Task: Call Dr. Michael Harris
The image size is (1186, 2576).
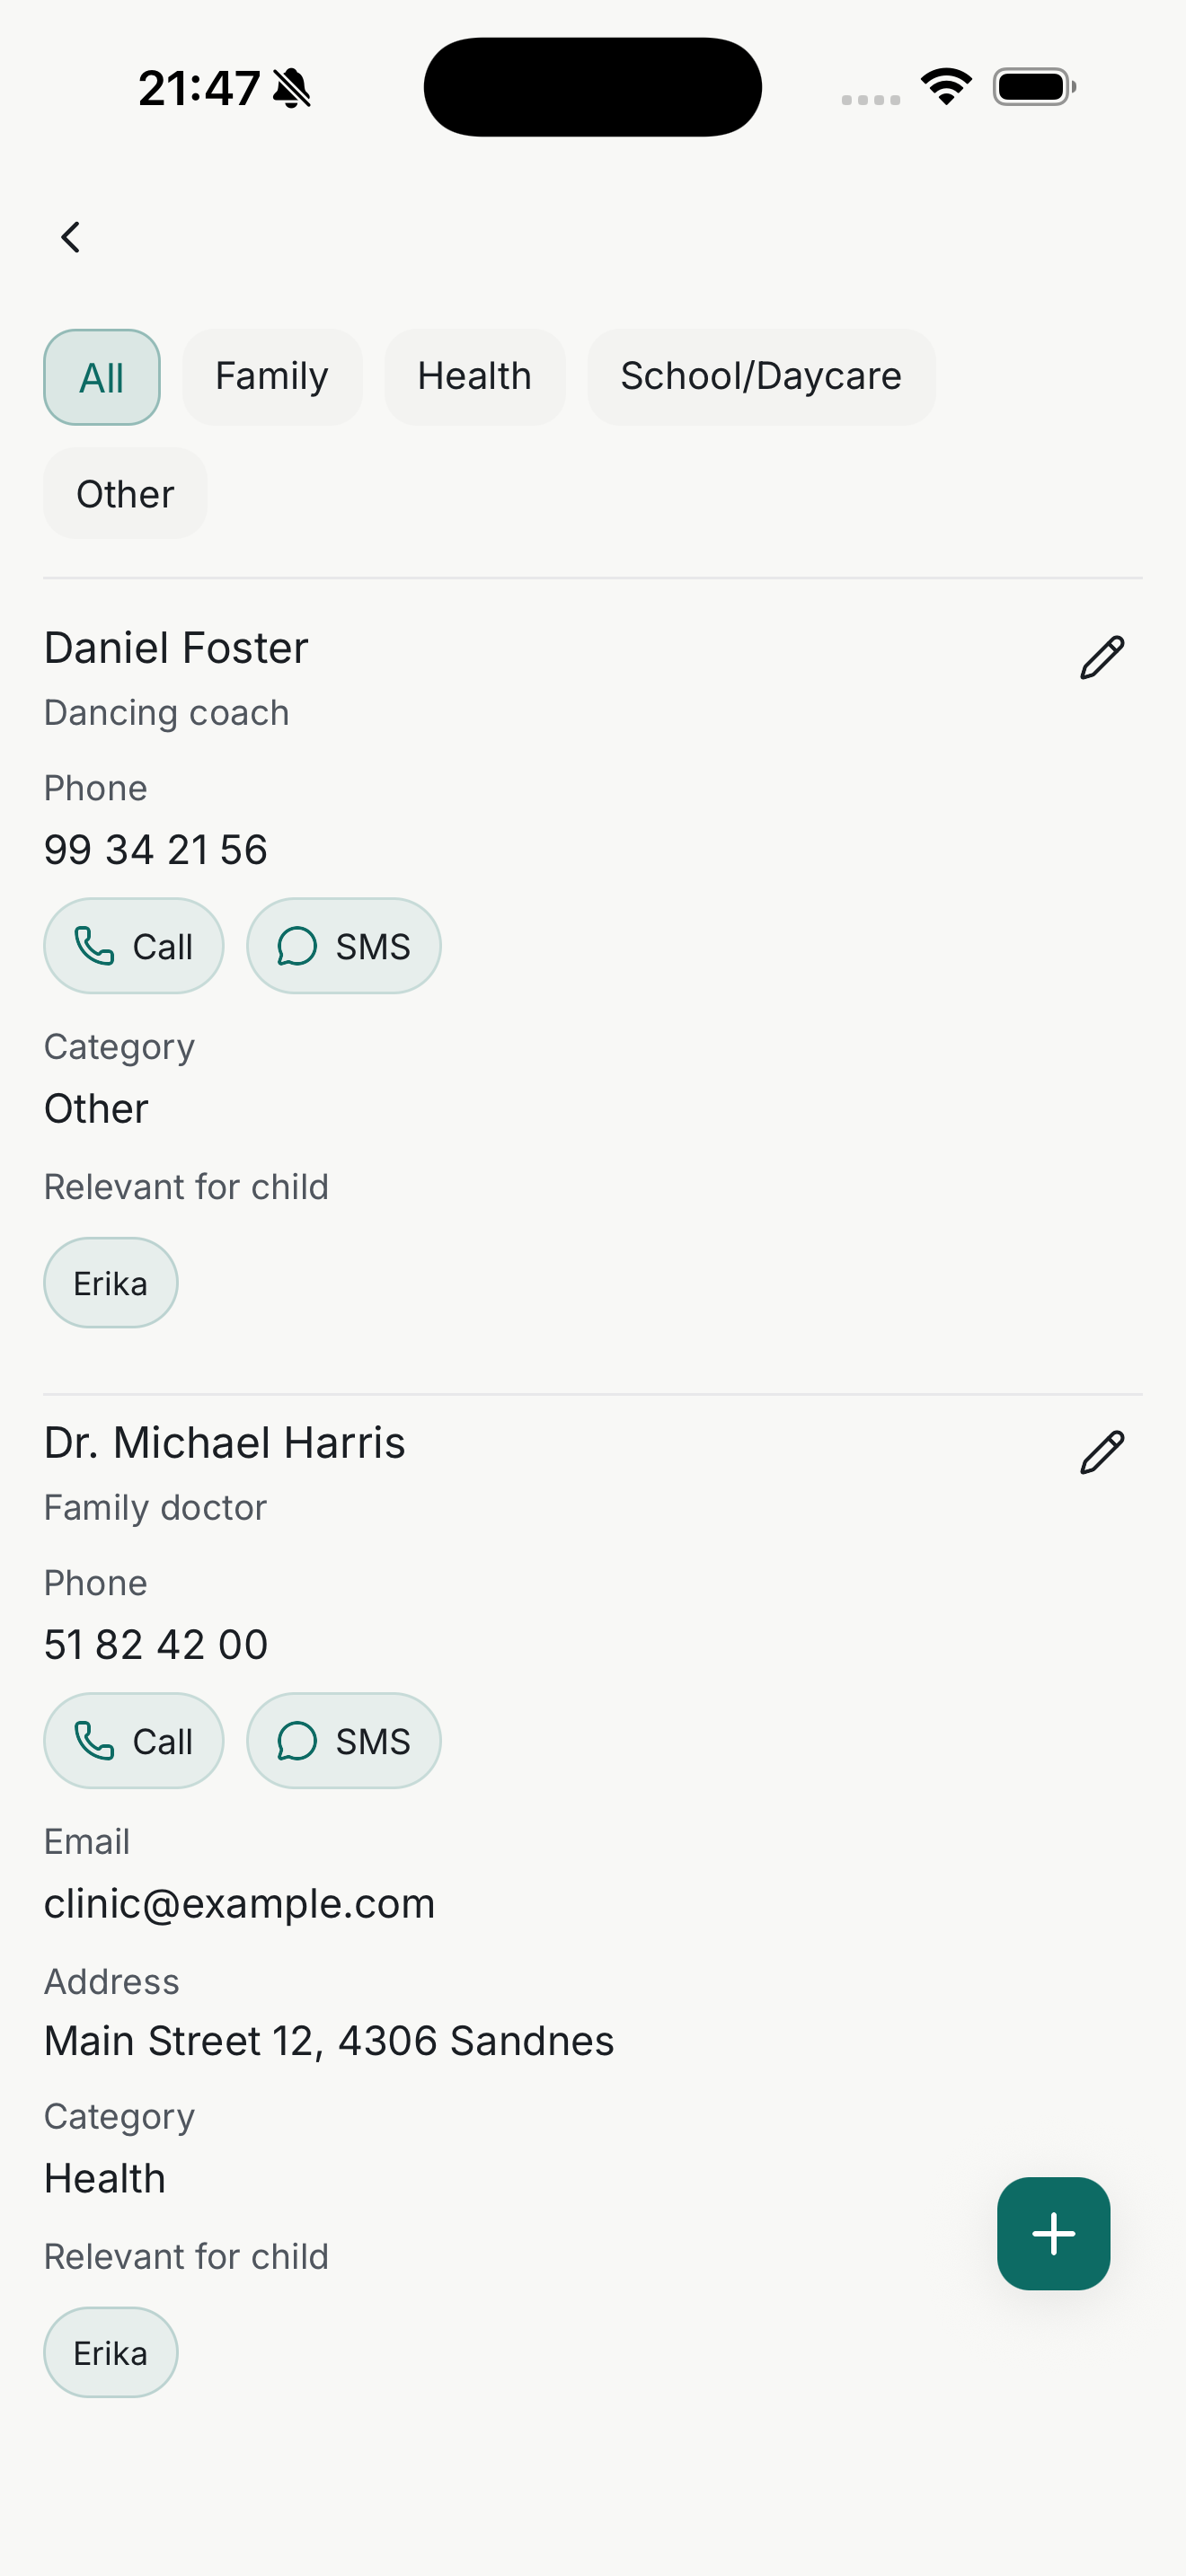Action: click(x=134, y=1741)
